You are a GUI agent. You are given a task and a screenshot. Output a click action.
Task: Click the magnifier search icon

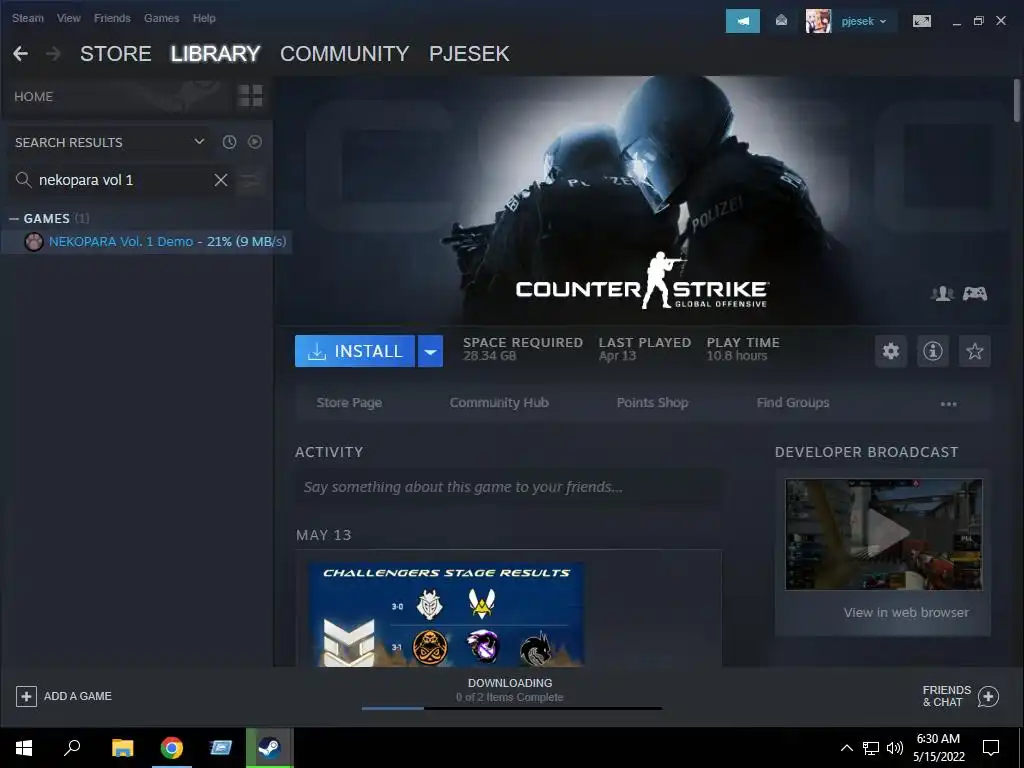tap(24, 180)
